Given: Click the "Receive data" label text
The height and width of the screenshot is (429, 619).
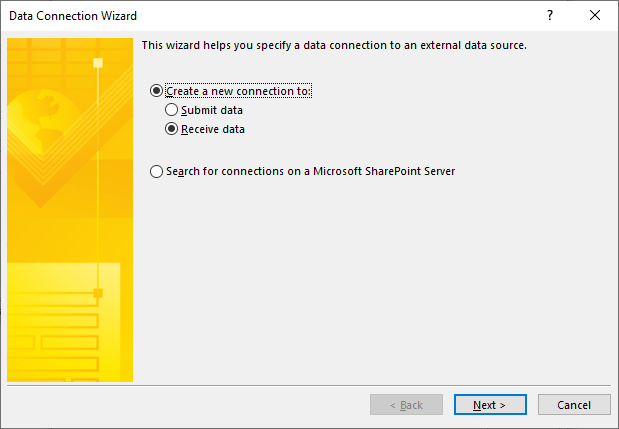Looking at the screenshot, I should click(213, 129).
